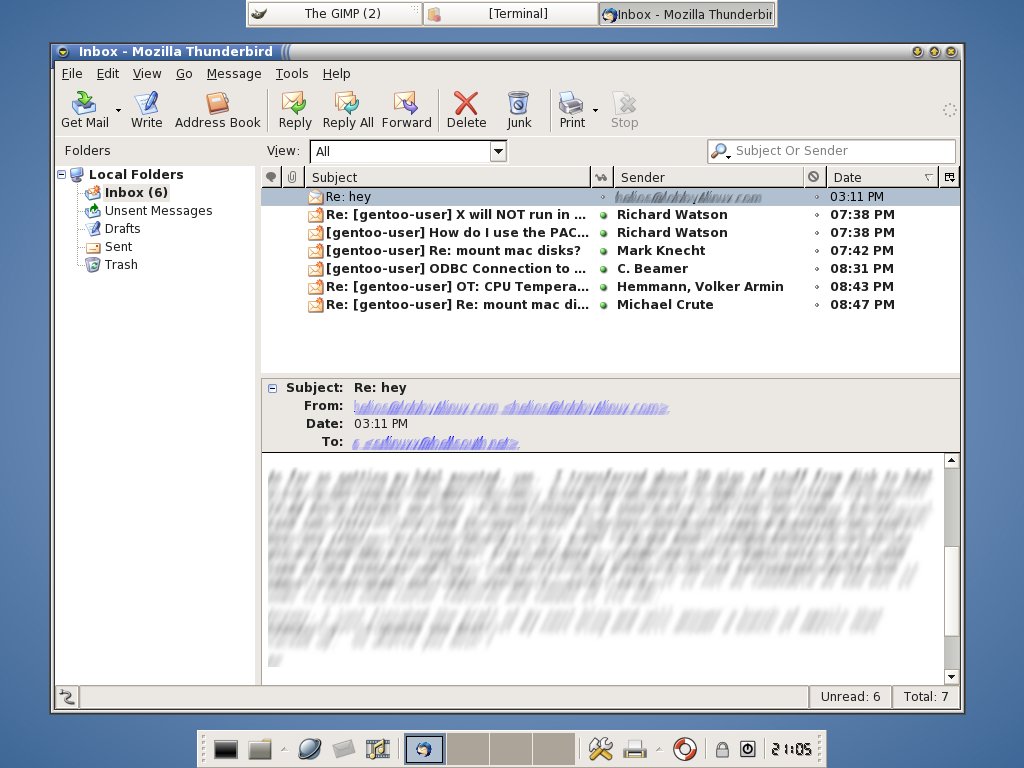Image resolution: width=1024 pixels, height=768 pixels.
Task: Open the Message menu
Action: 234,74
